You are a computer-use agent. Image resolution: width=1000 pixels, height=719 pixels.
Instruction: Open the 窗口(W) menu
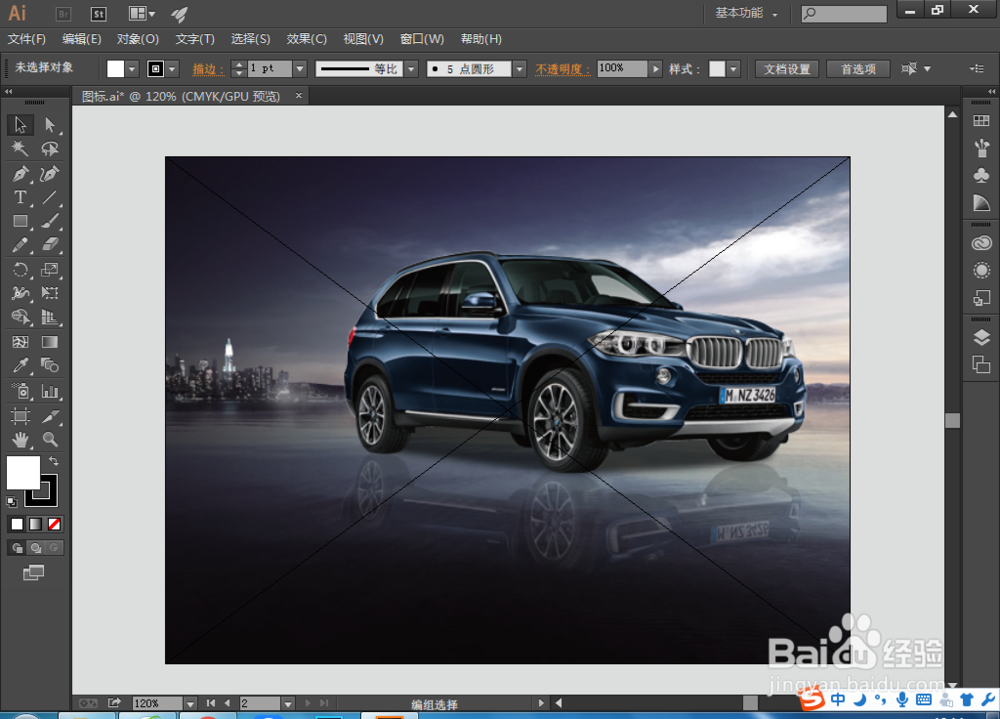coord(422,39)
